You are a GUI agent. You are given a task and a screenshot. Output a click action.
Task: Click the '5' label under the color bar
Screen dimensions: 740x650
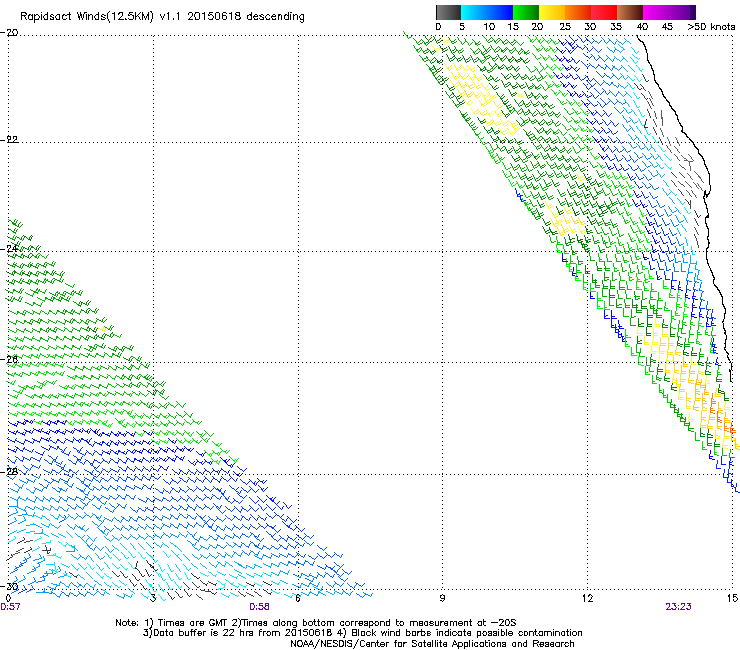(462, 27)
